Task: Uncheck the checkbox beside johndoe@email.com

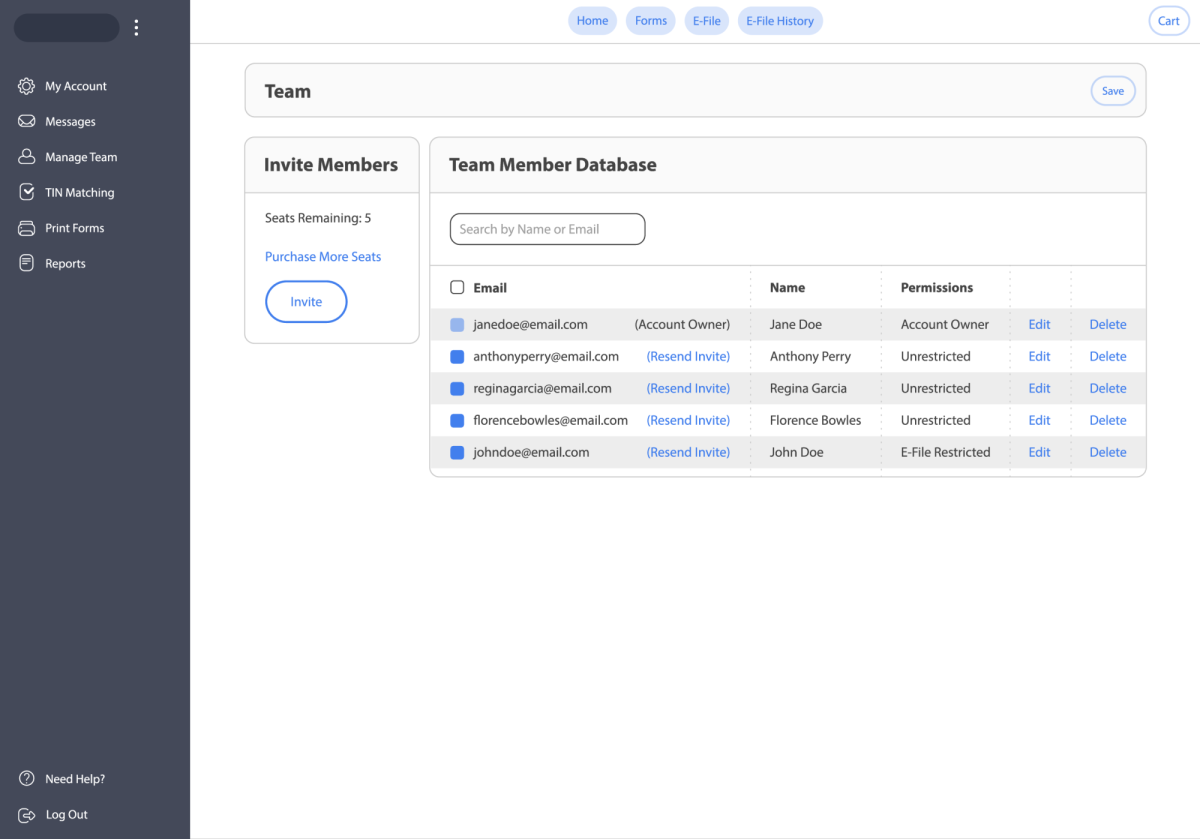Action: pos(457,452)
